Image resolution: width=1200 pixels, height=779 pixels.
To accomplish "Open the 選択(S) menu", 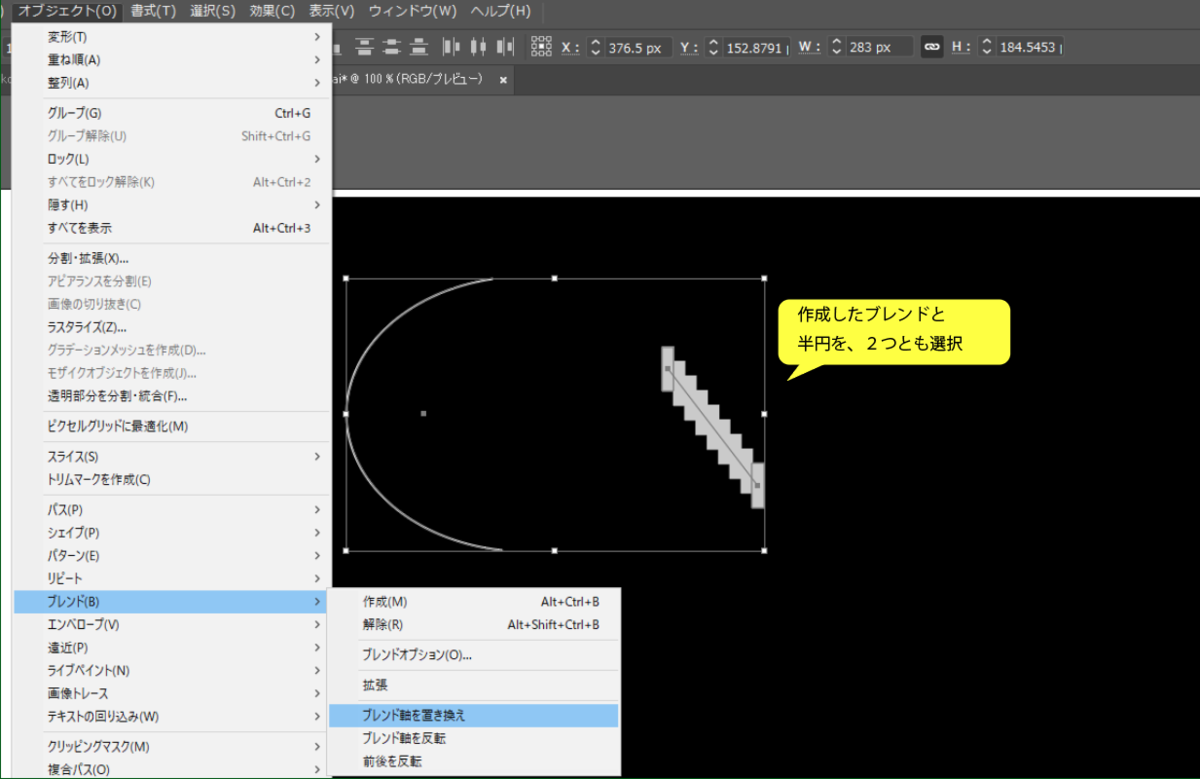I will (x=213, y=11).
